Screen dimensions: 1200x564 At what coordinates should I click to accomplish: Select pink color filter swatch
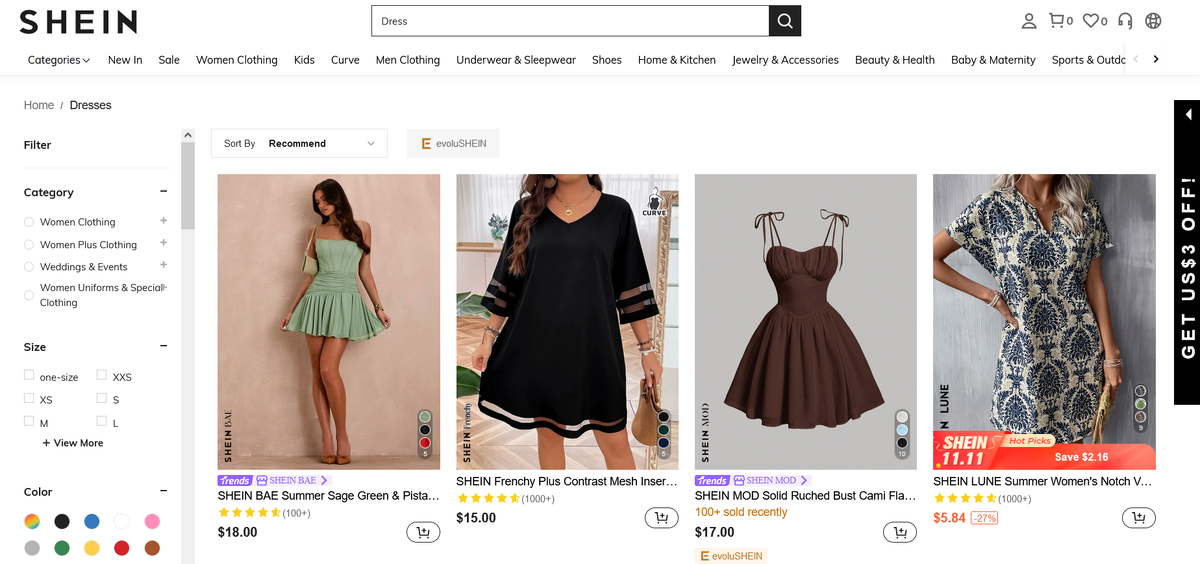point(152,521)
